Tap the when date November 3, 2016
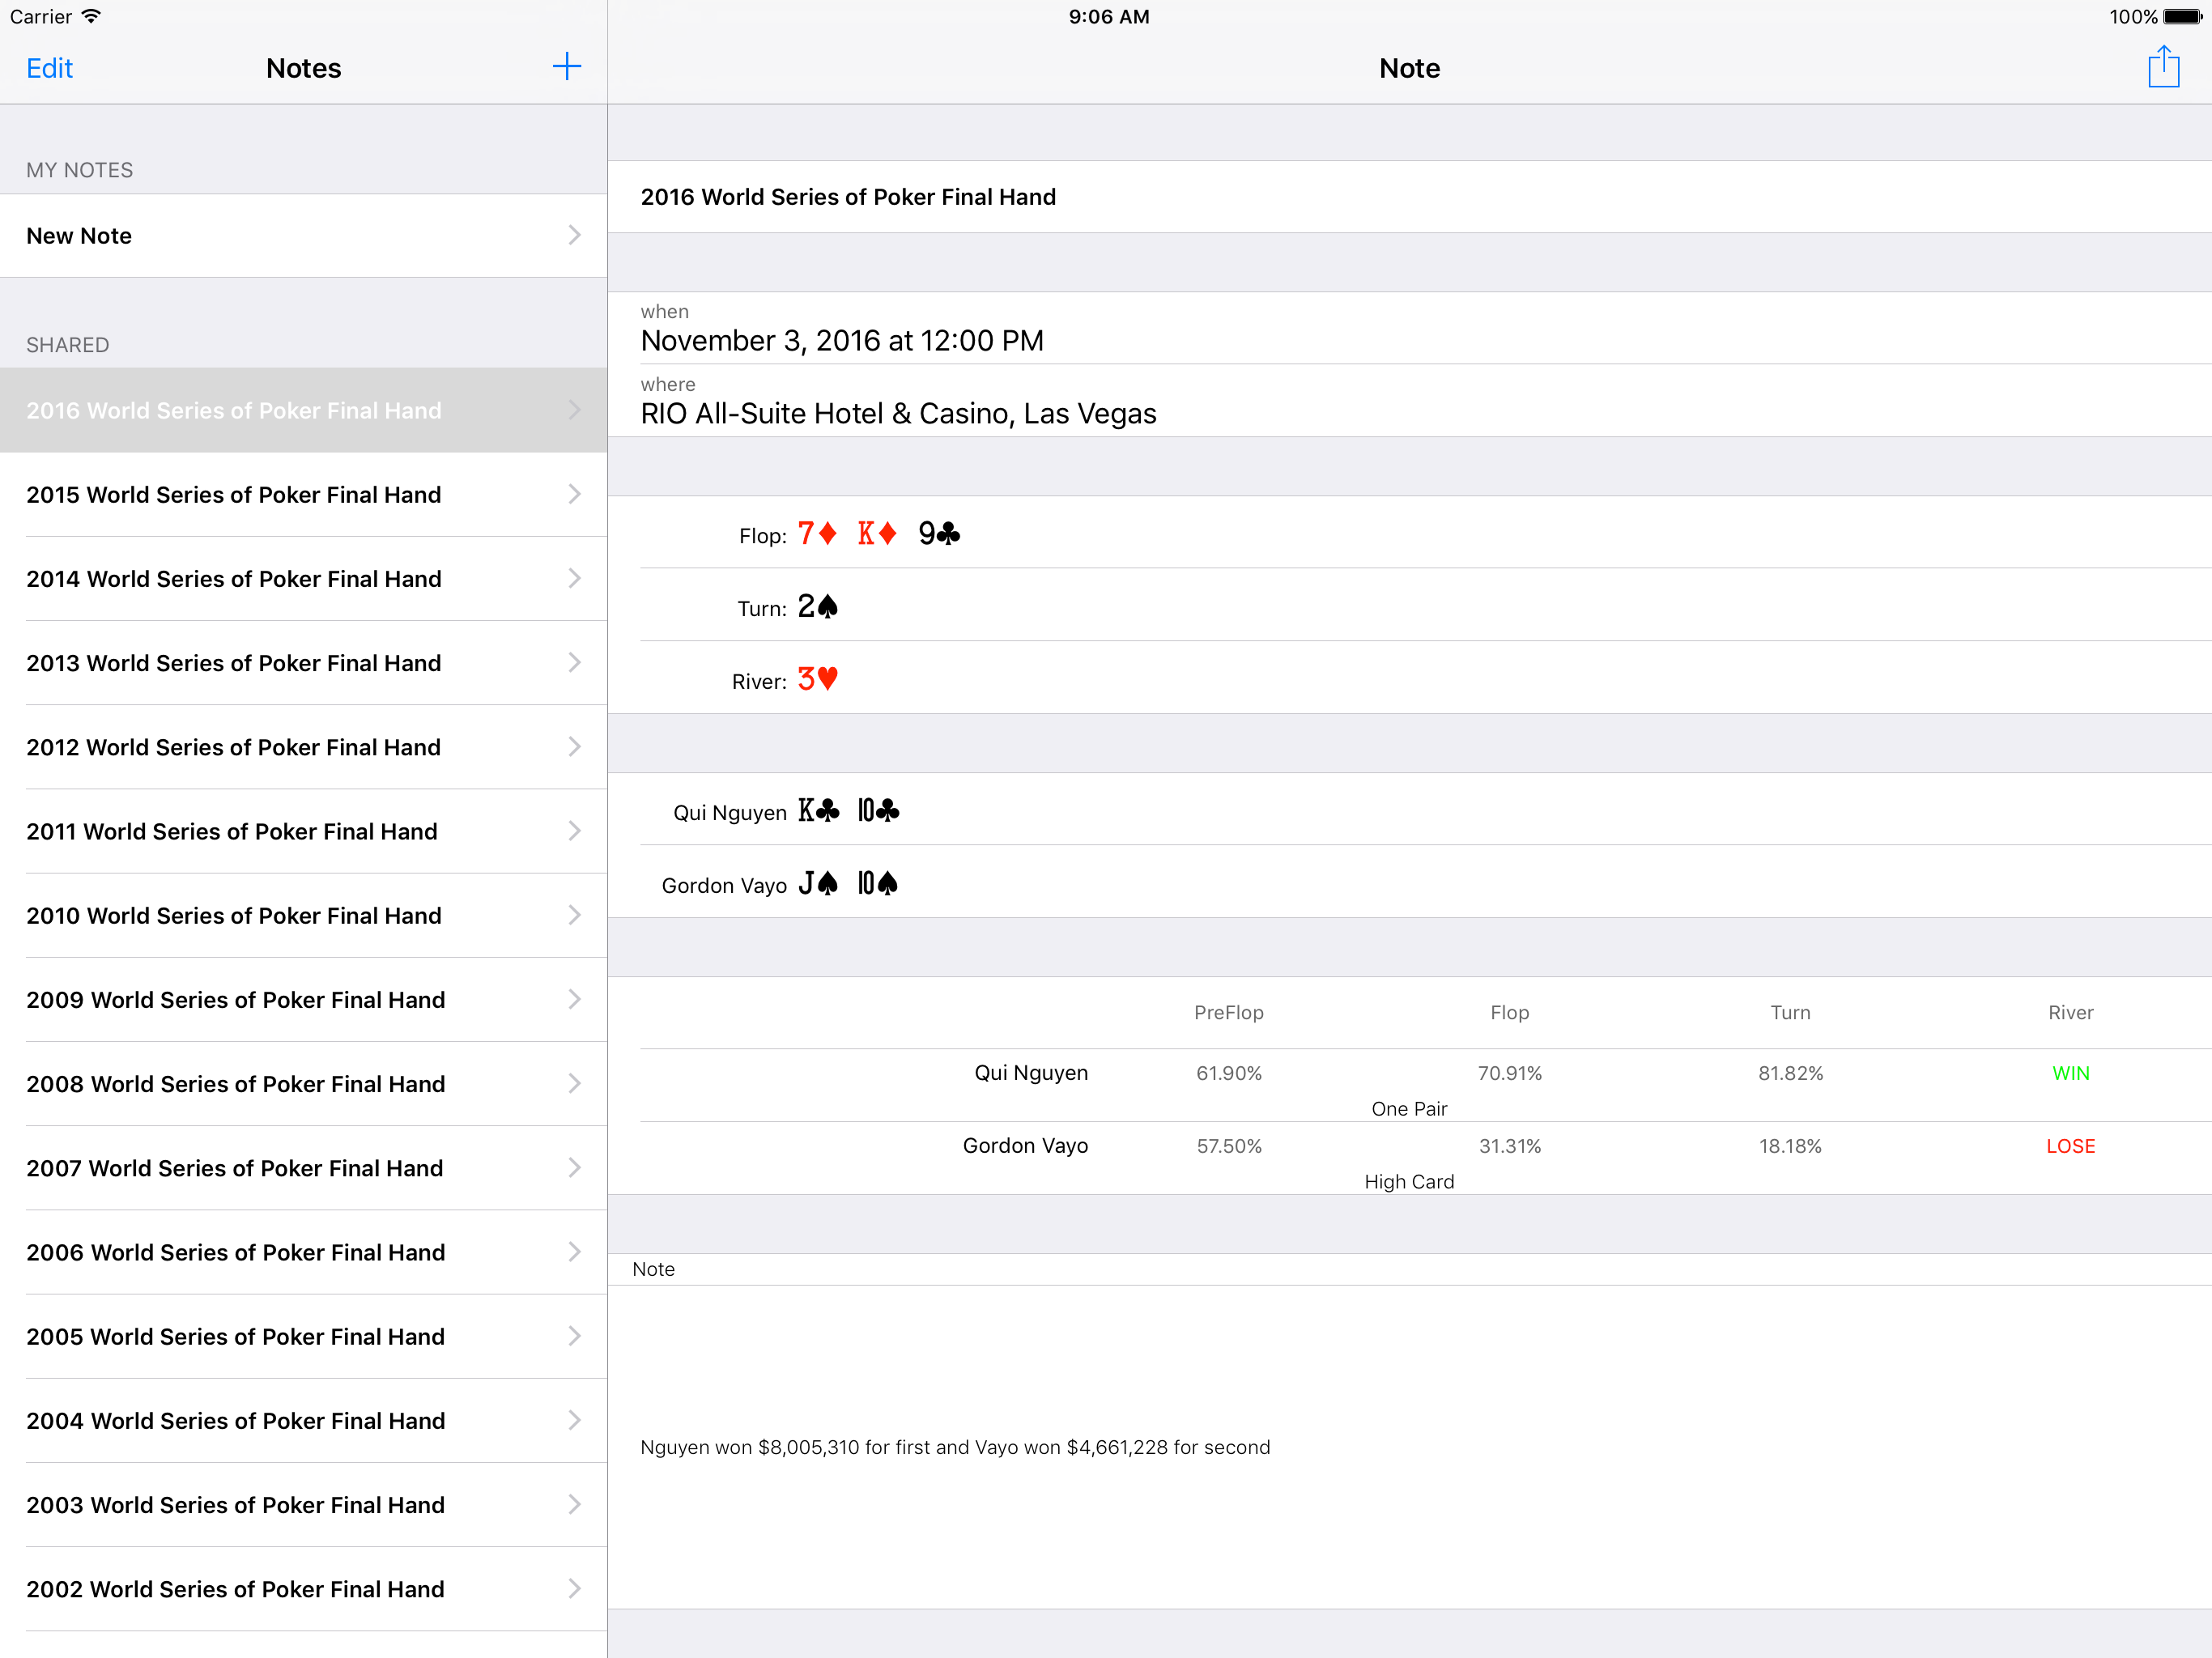The width and height of the screenshot is (2212, 1658). (x=841, y=341)
